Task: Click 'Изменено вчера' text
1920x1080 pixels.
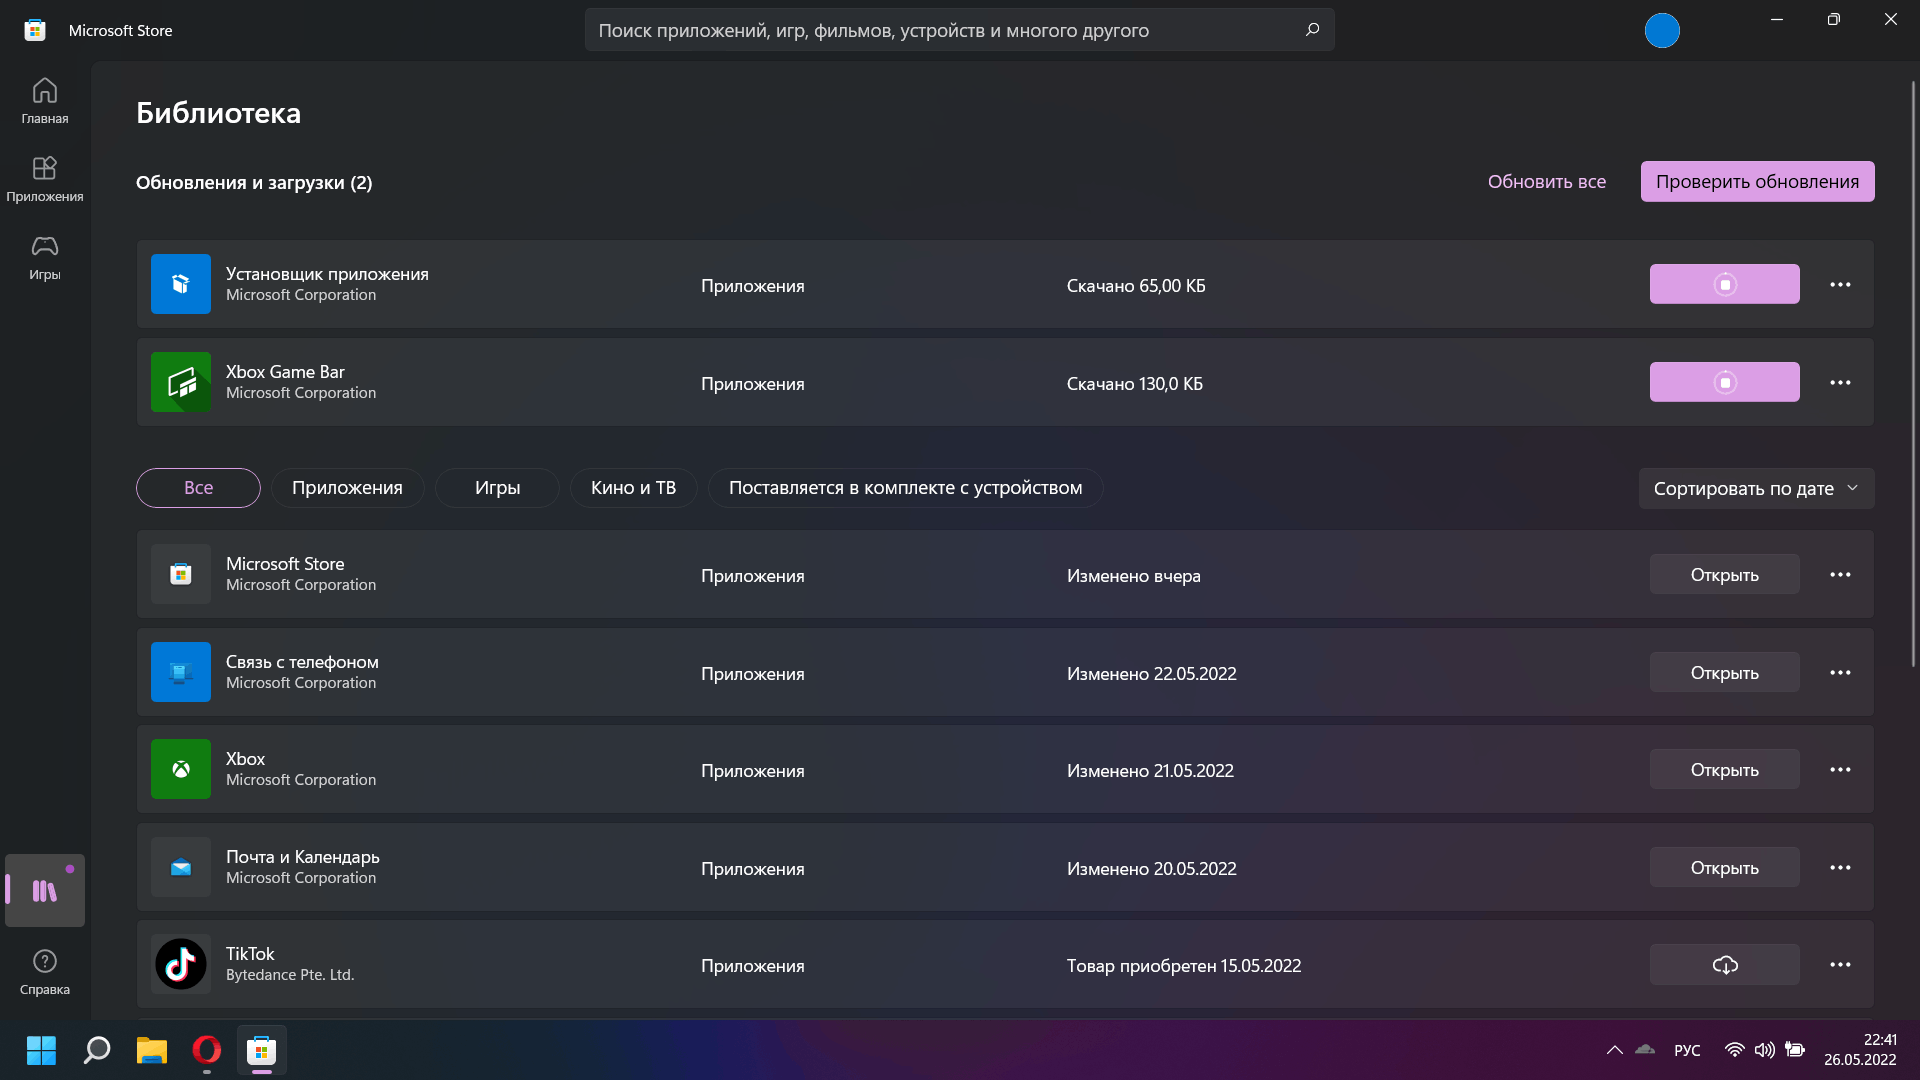Action: pos(1133,575)
